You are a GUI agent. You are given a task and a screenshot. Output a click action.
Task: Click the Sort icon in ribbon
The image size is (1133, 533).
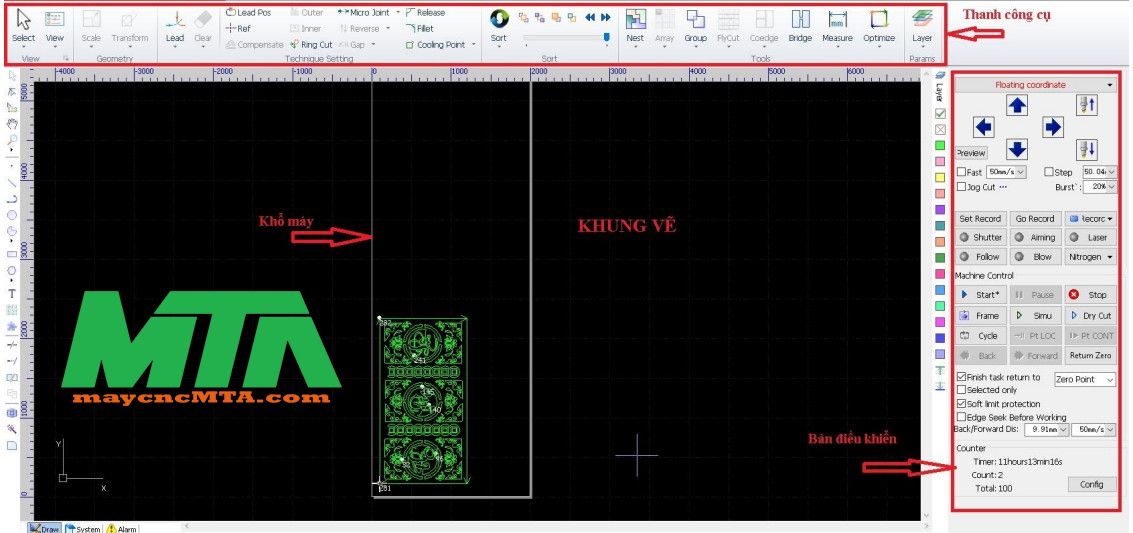(499, 21)
